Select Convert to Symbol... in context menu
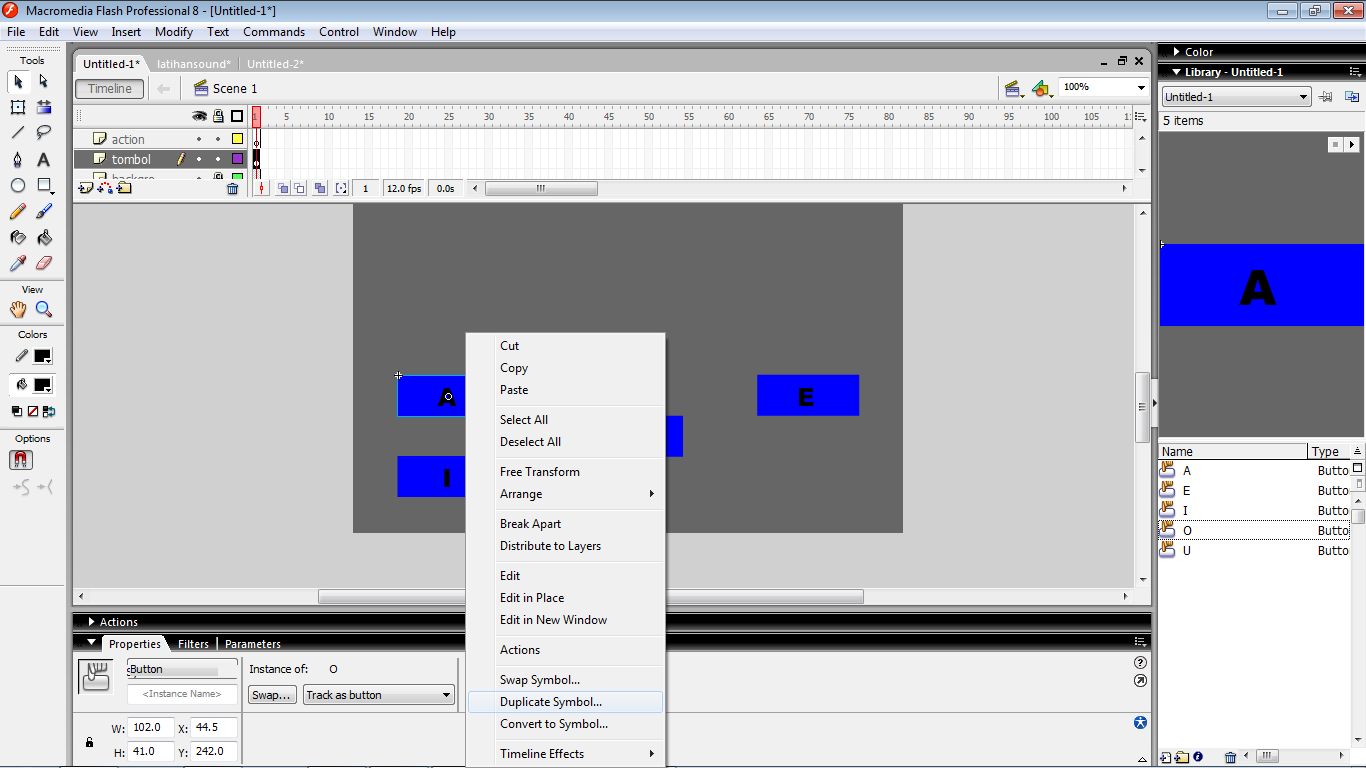This screenshot has width=1366, height=768. (x=566, y=724)
